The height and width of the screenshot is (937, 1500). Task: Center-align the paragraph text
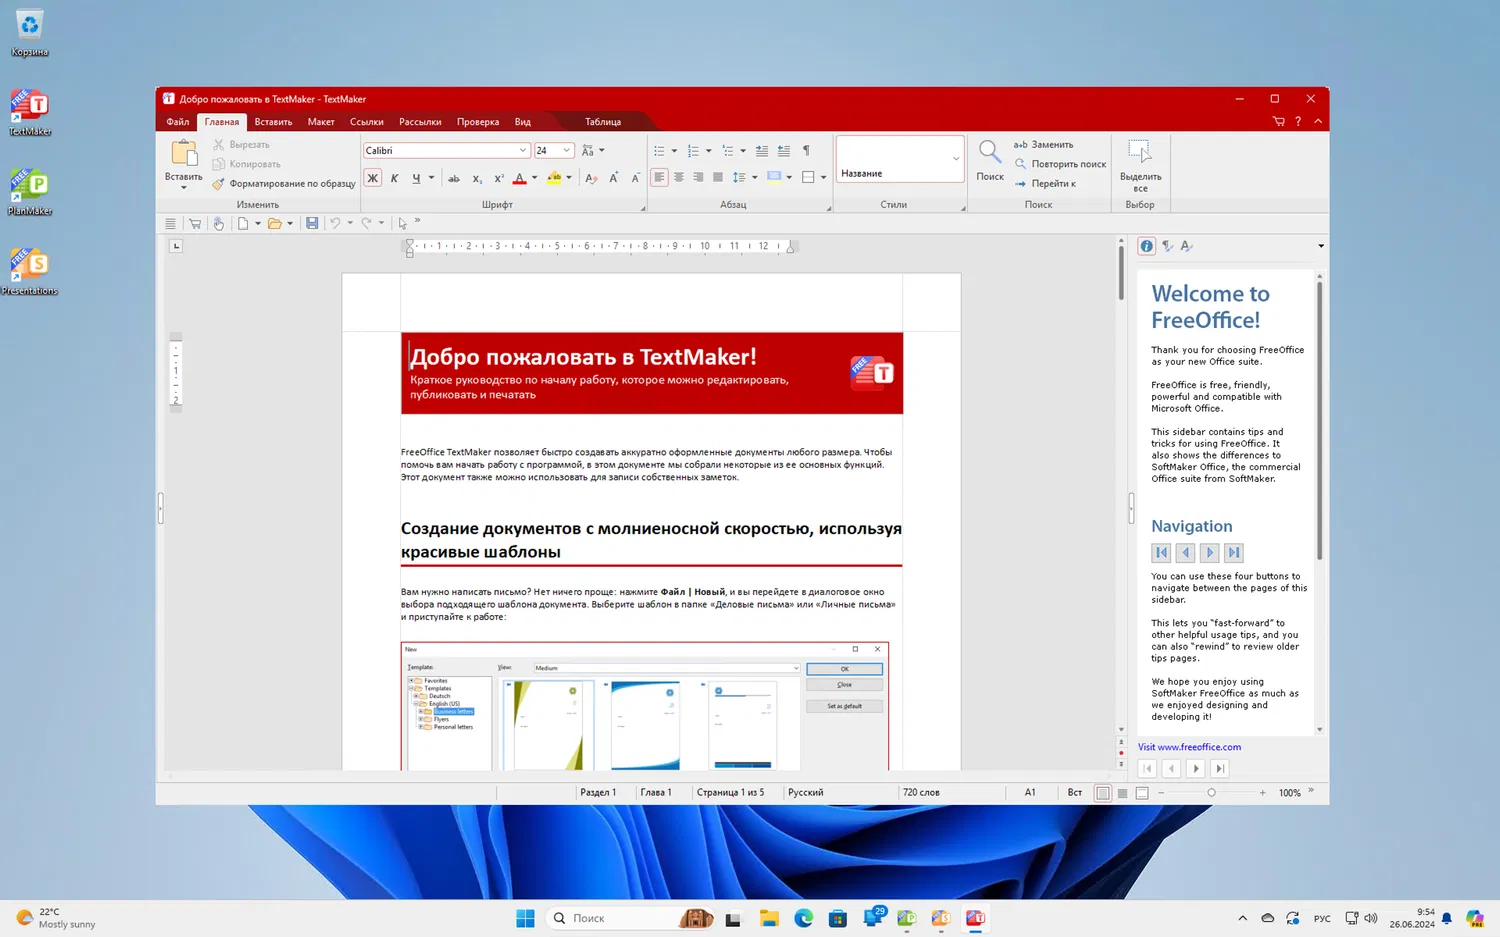pyautogui.click(x=679, y=178)
